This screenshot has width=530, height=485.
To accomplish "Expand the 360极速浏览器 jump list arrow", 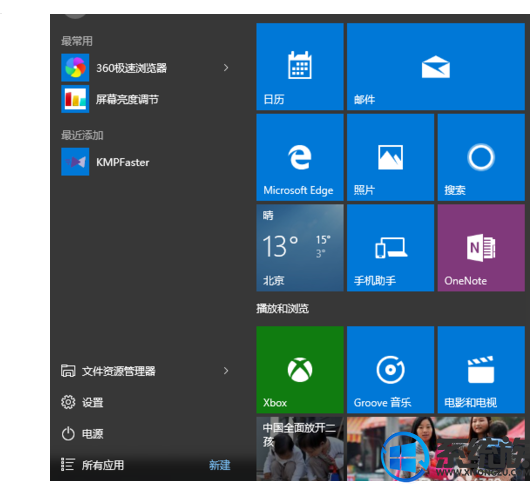I will [226, 68].
